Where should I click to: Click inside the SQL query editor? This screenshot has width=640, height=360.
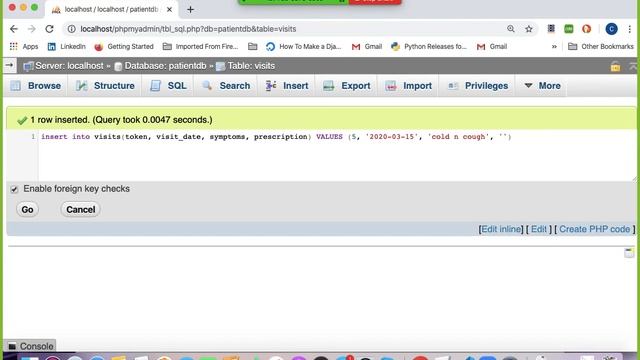(x=337, y=156)
